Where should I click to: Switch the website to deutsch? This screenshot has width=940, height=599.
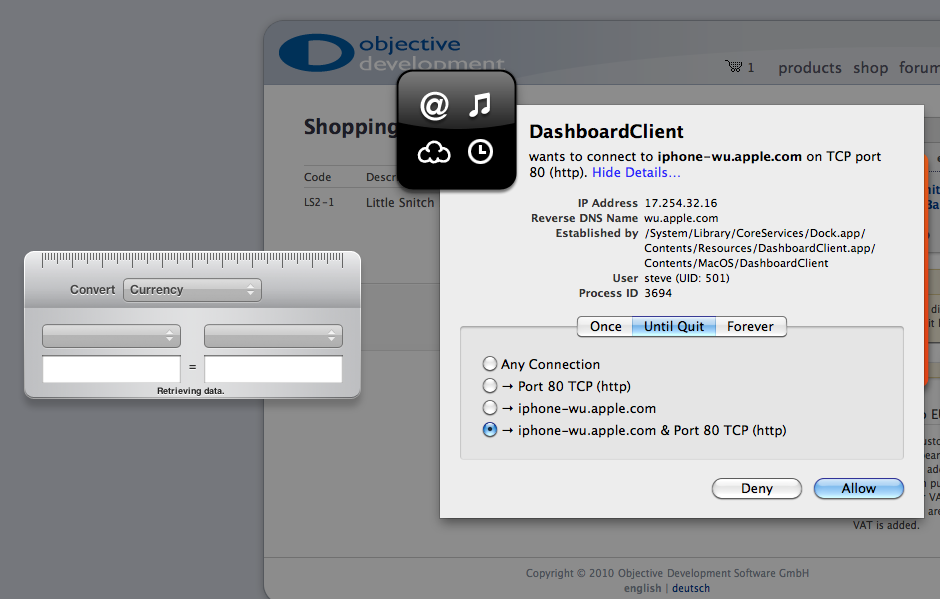coord(691,588)
